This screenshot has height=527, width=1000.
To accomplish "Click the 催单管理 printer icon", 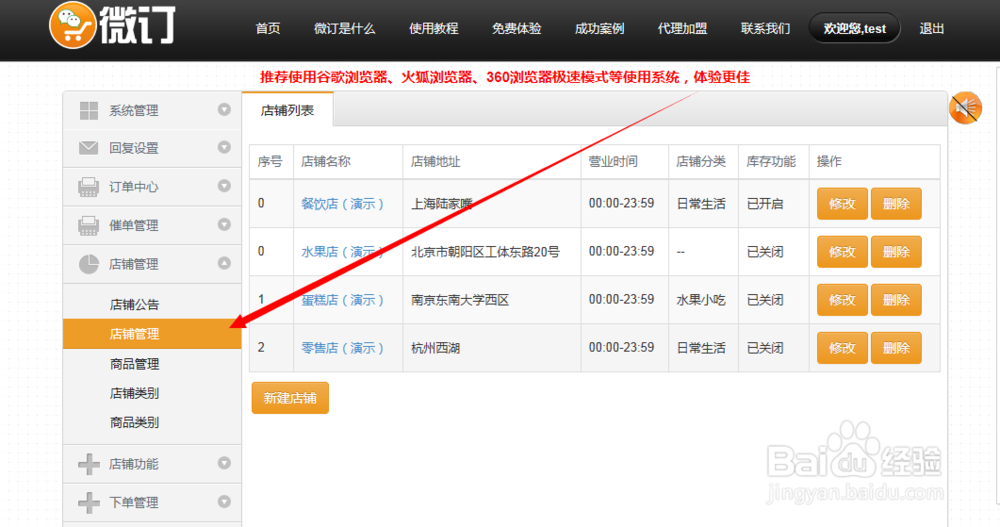I will click(x=89, y=225).
